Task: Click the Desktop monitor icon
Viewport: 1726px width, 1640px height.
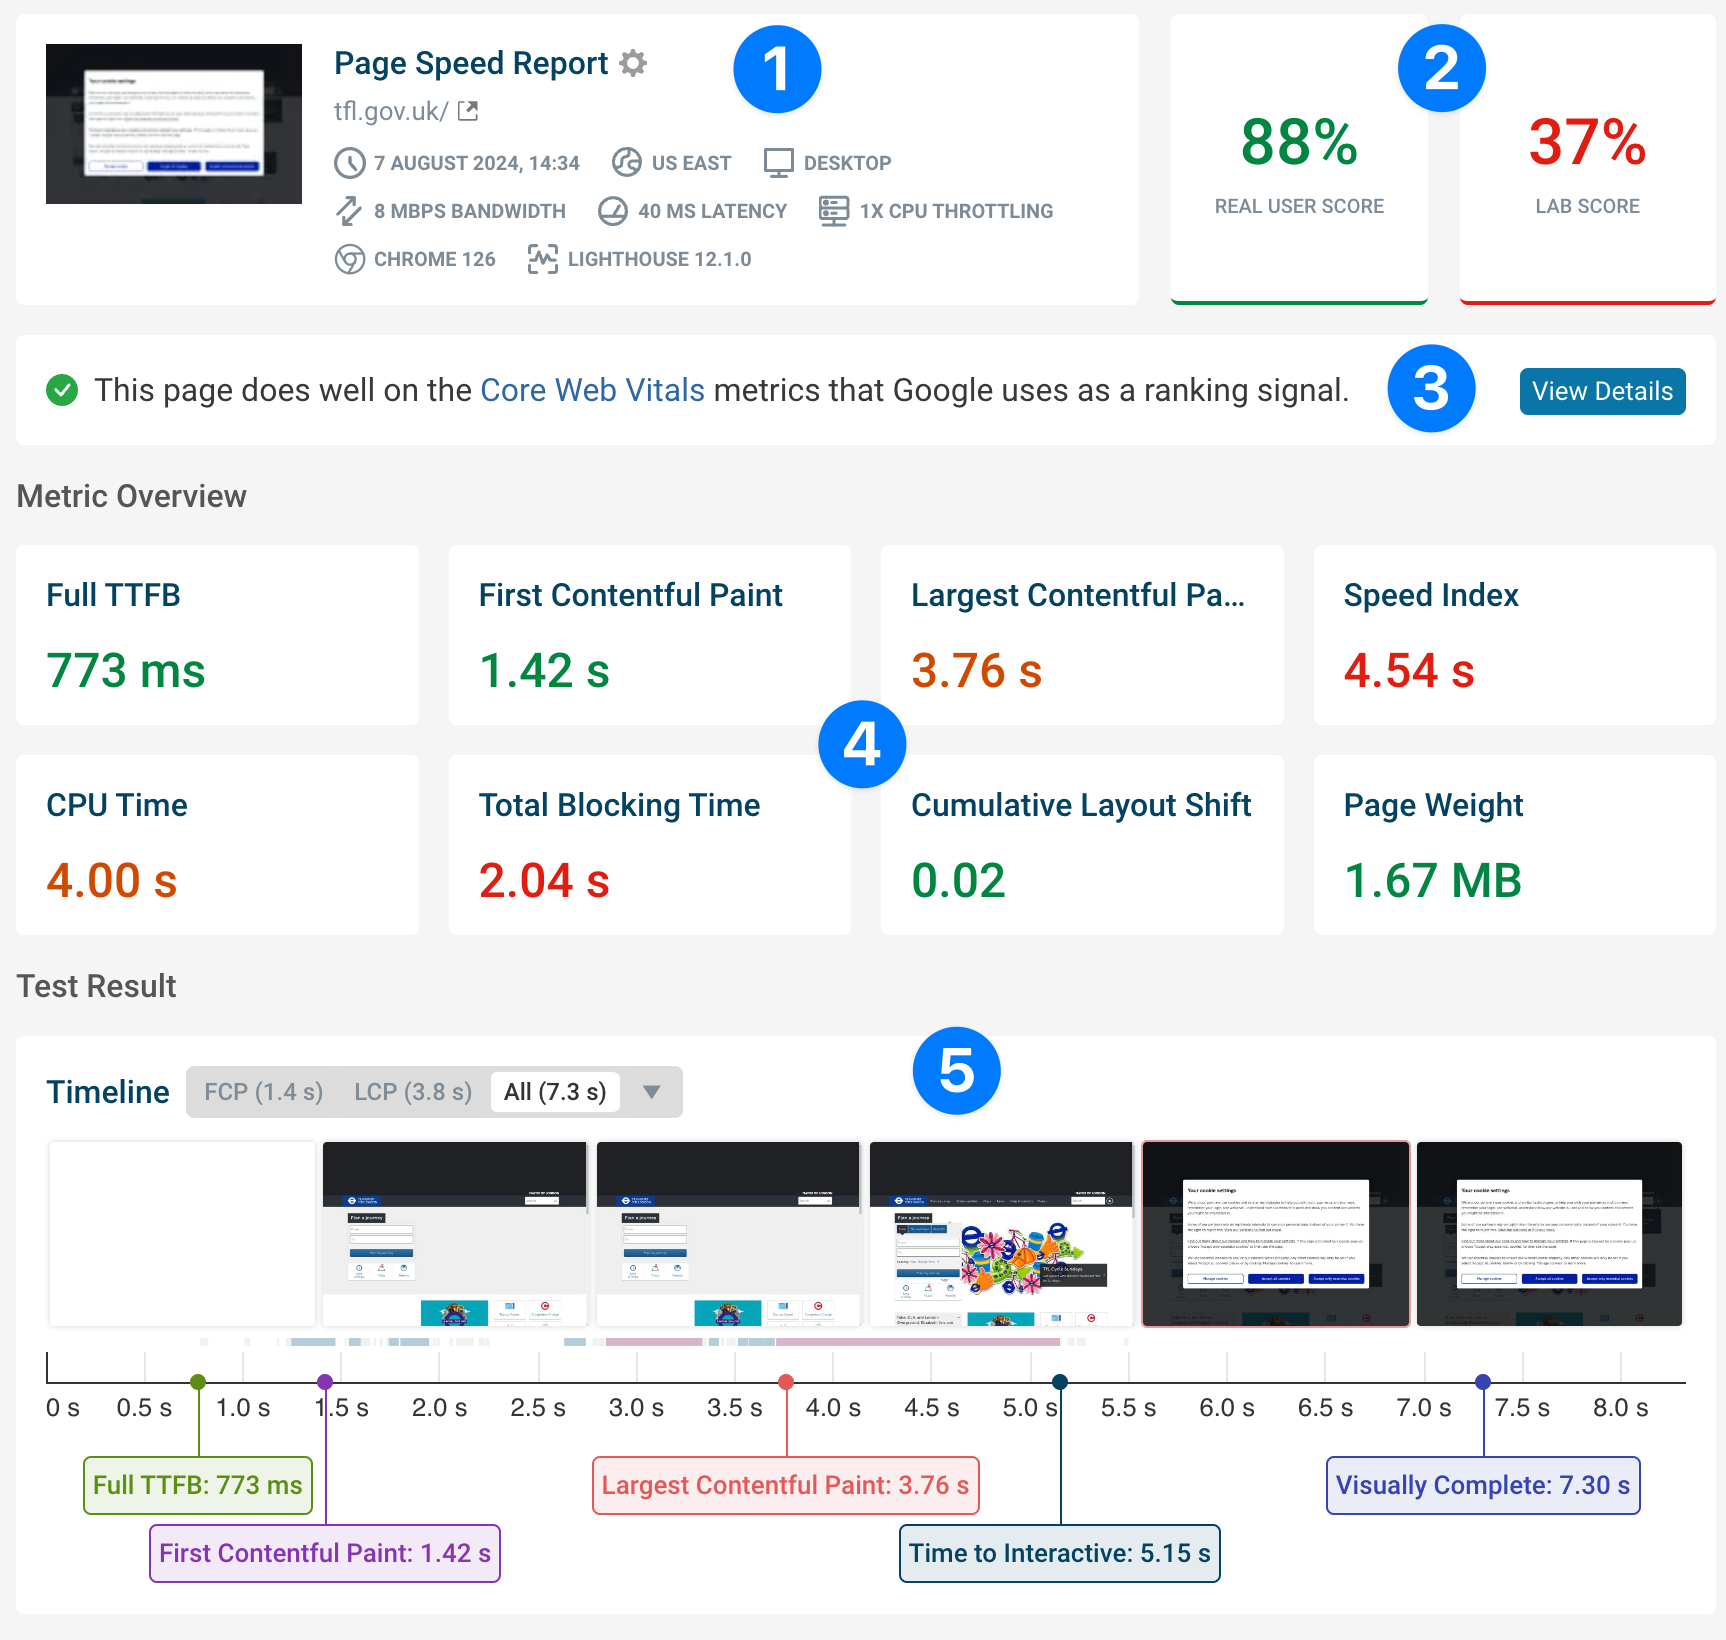Action: coord(778,163)
